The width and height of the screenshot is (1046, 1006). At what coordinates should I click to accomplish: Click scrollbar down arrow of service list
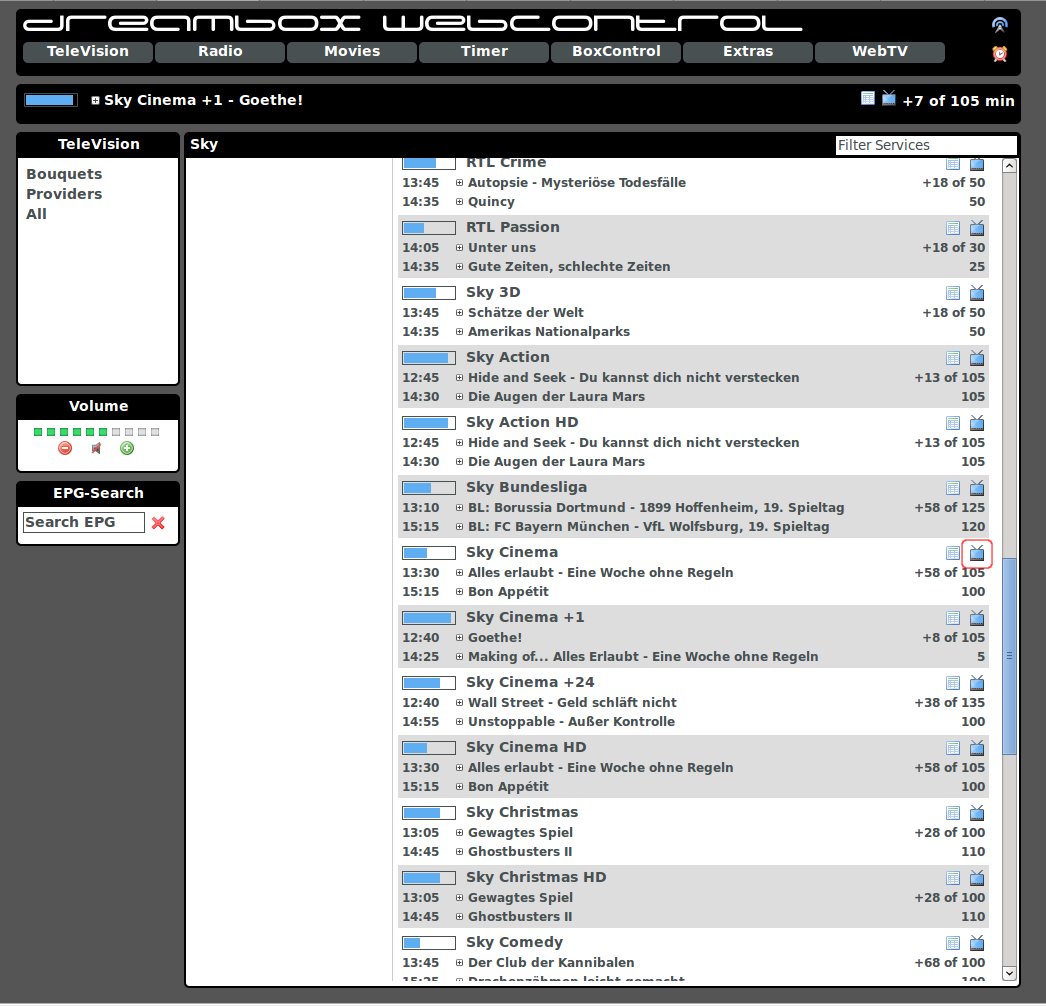click(x=1009, y=973)
